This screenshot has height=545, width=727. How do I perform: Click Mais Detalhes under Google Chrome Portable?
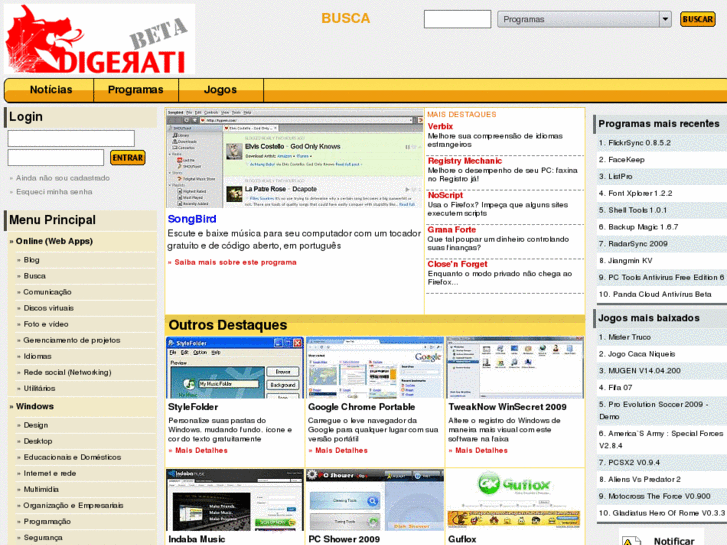pyautogui.click(x=341, y=450)
